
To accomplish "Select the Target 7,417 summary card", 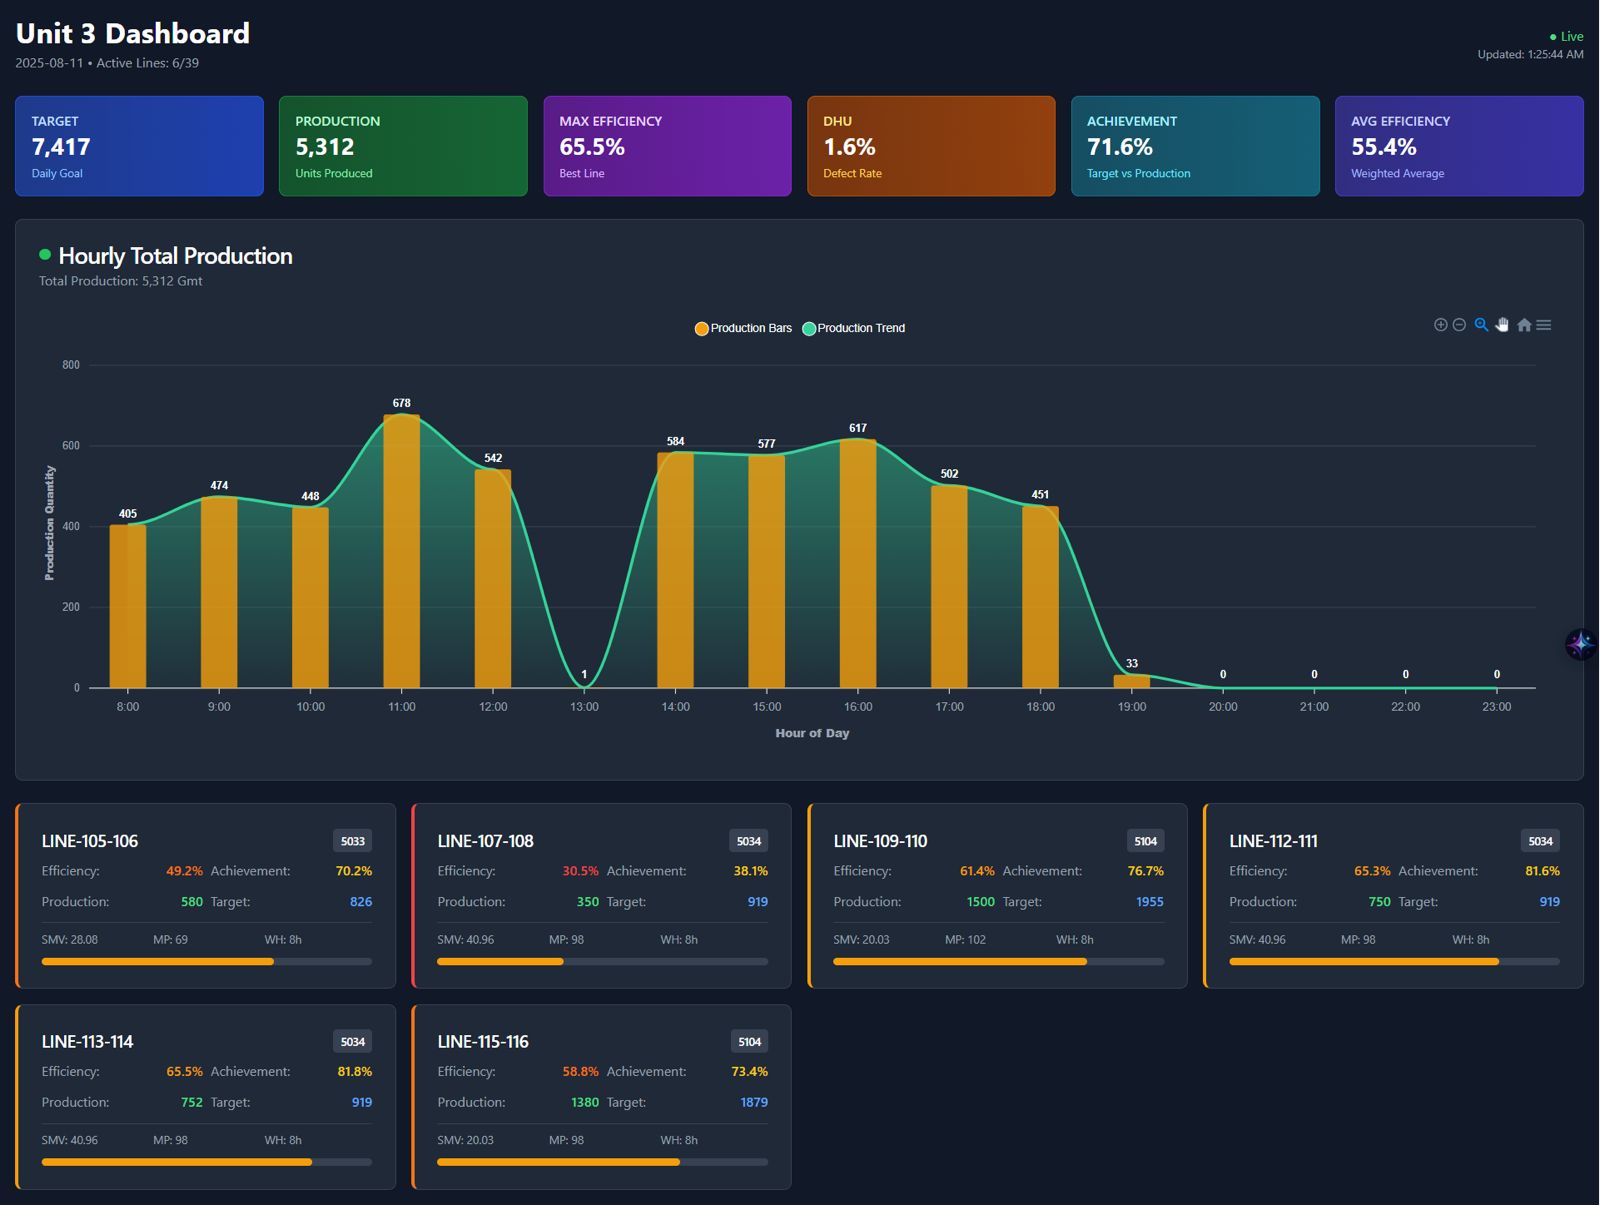I will point(139,146).
